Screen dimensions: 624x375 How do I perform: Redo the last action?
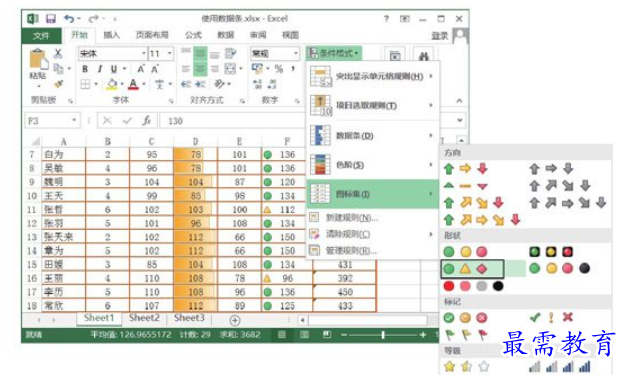[94, 19]
